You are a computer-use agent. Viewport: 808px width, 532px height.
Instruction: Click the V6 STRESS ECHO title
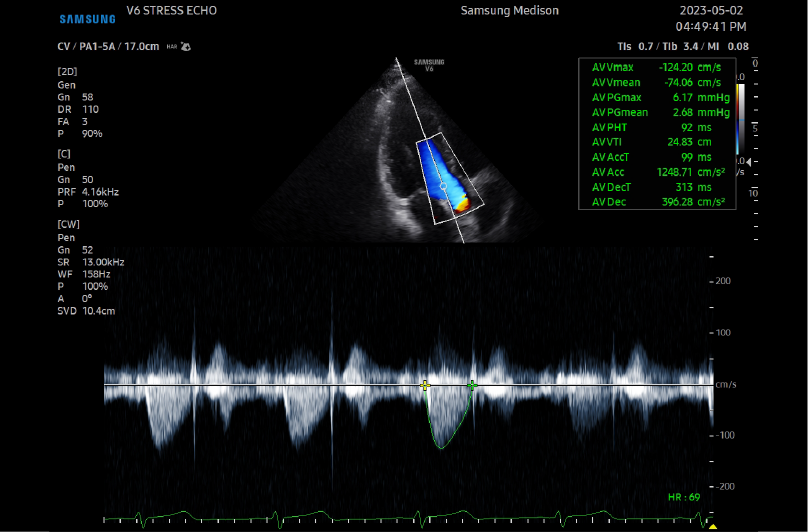pyautogui.click(x=172, y=11)
